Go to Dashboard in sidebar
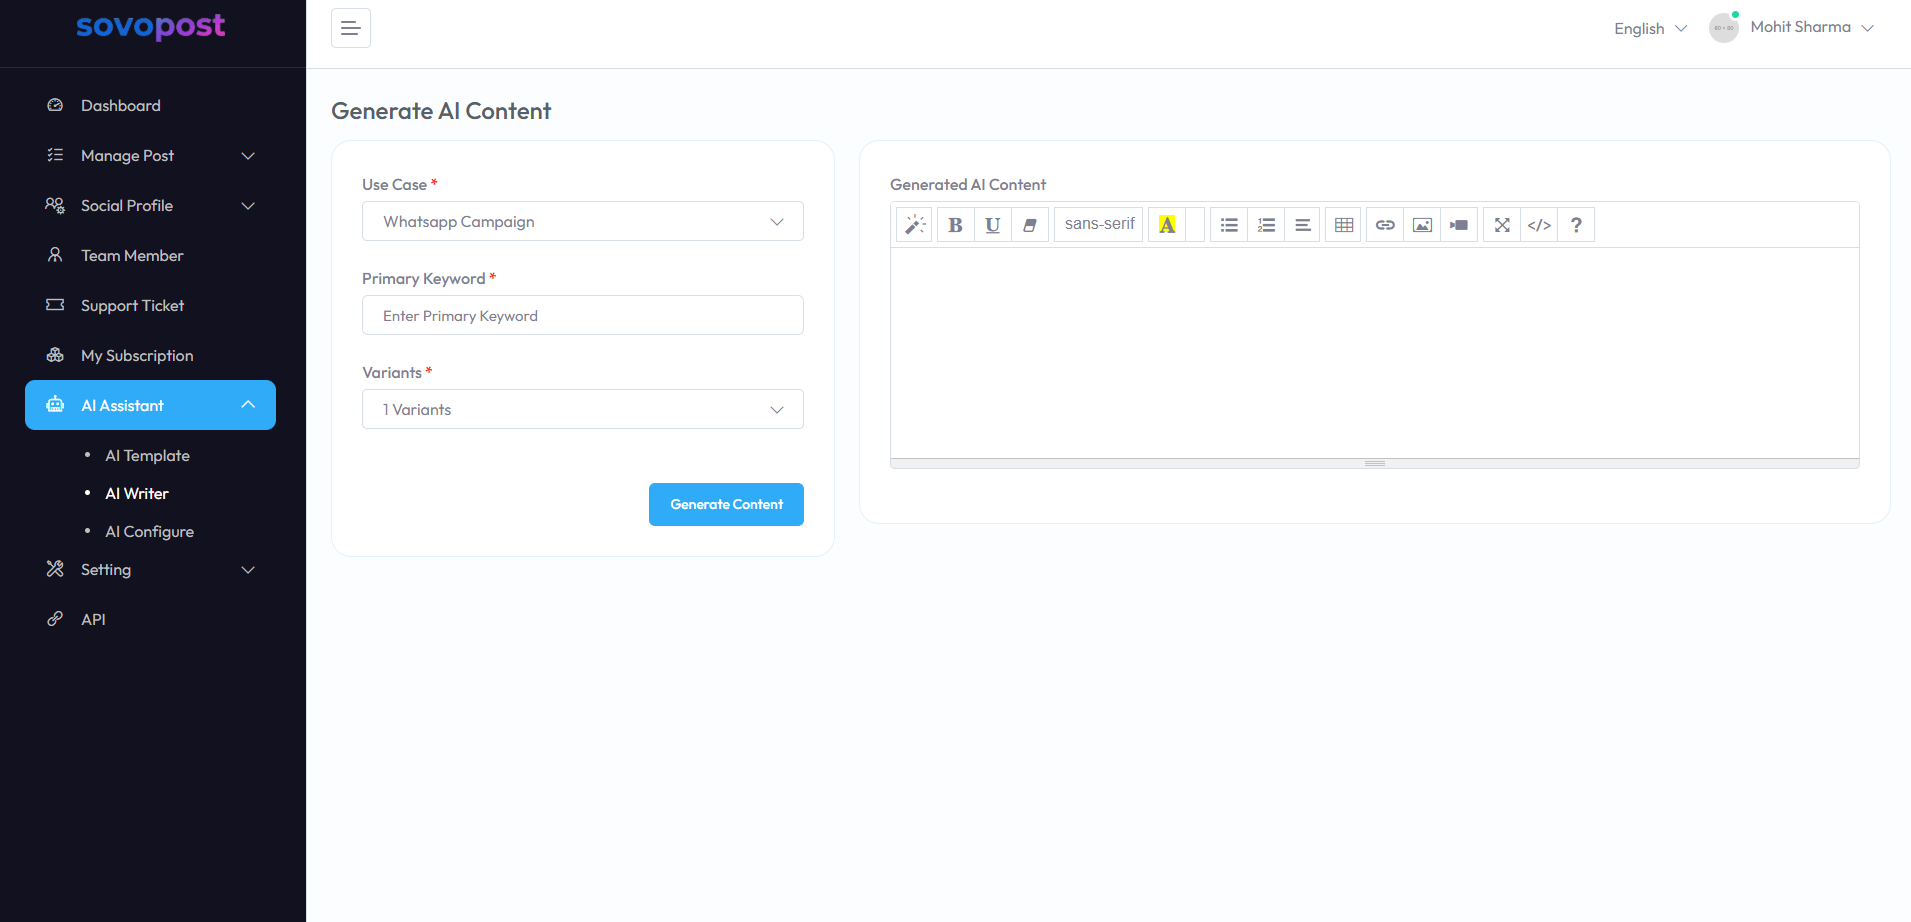This screenshot has height=922, width=1911. click(x=120, y=106)
